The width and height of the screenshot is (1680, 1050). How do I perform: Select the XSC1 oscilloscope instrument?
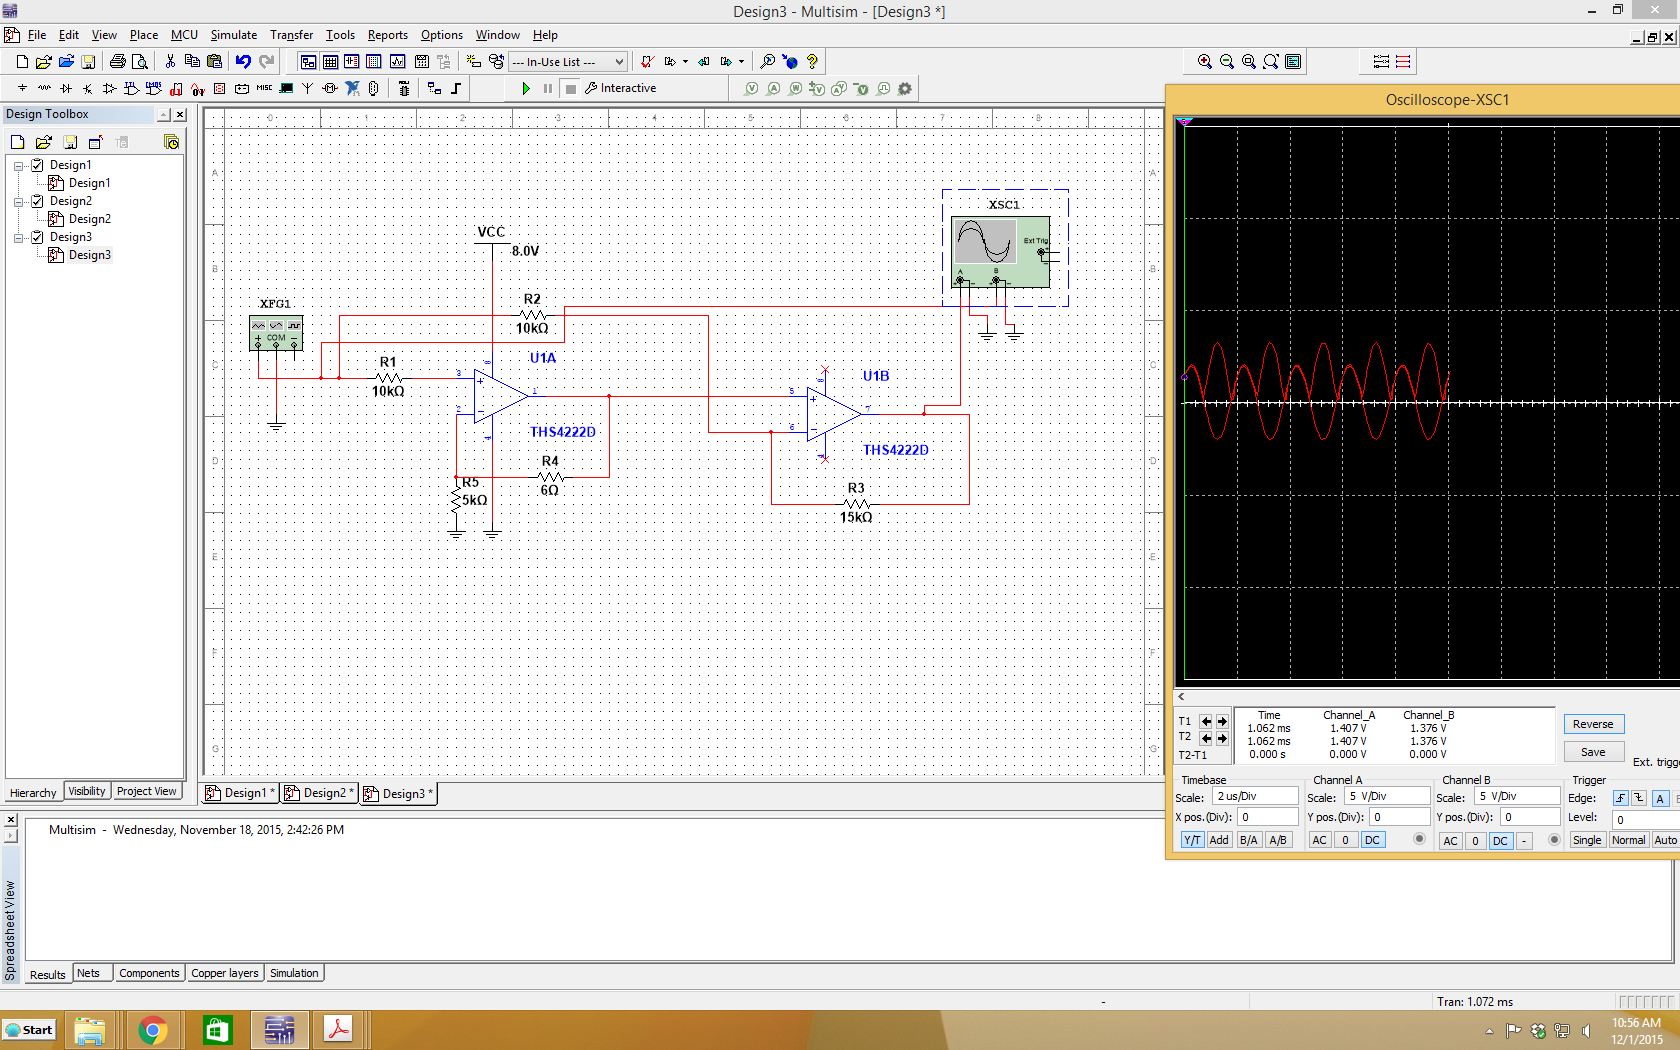click(x=1000, y=251)
